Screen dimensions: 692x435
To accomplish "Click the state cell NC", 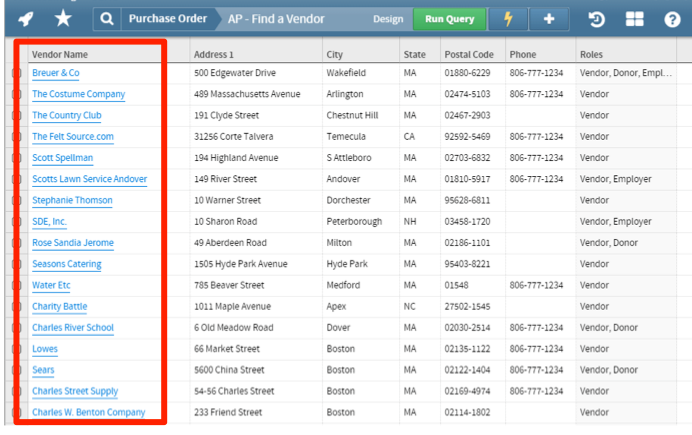I will pyautogui.click(x=409, y=306).
